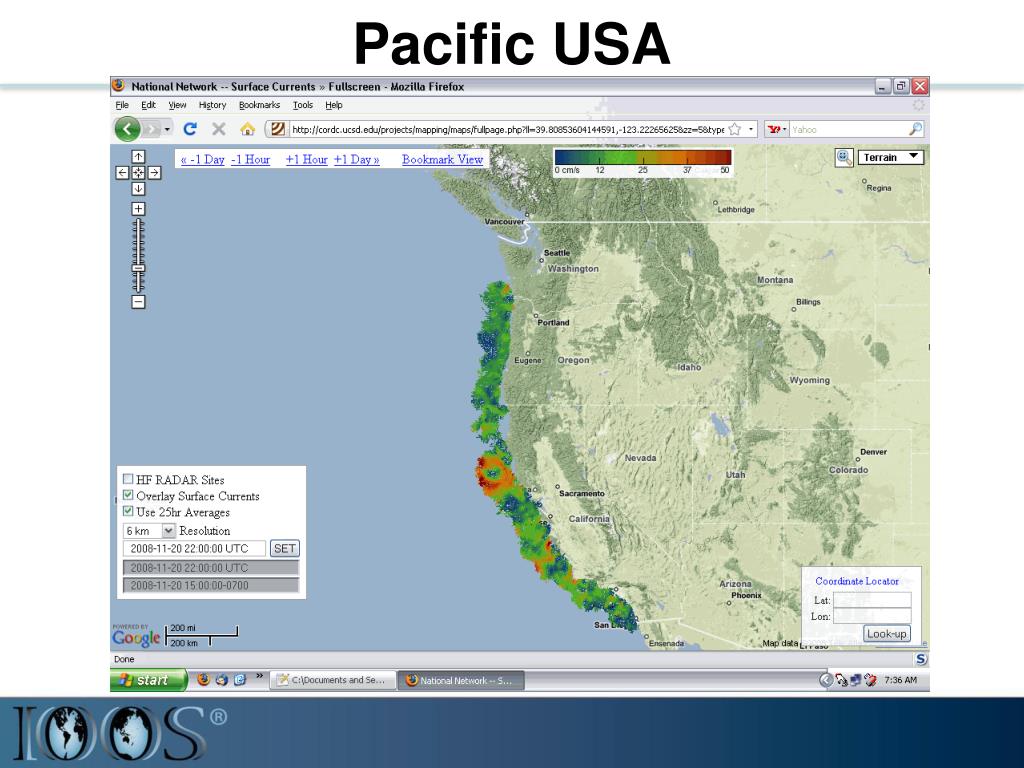The image size is (1024, 768).
Task: Click the Seattle city label on map
Action: (557, 253)
